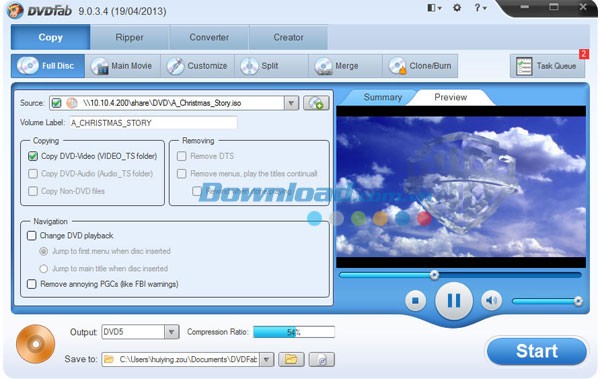Switch to the Ripper tab
Image resolution: width=600 pixels, height=379 pixels.
tap(129, 37)
